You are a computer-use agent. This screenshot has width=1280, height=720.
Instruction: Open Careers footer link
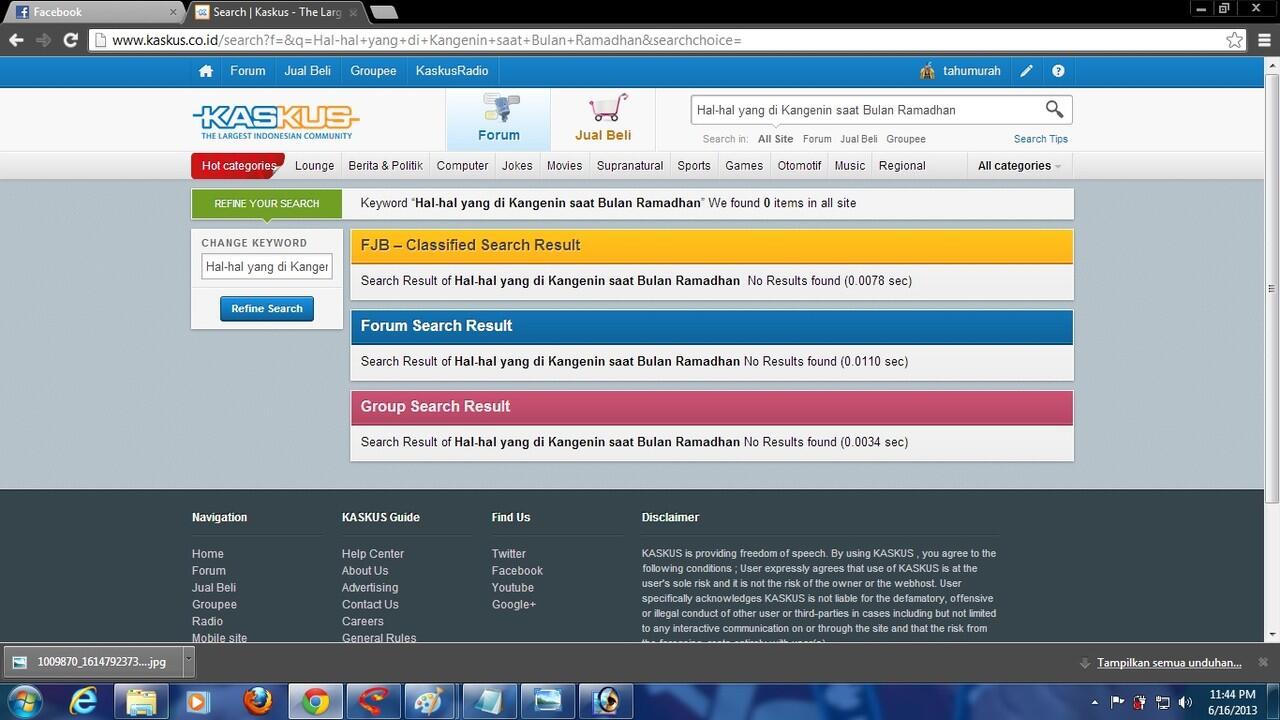pos(362,621)
